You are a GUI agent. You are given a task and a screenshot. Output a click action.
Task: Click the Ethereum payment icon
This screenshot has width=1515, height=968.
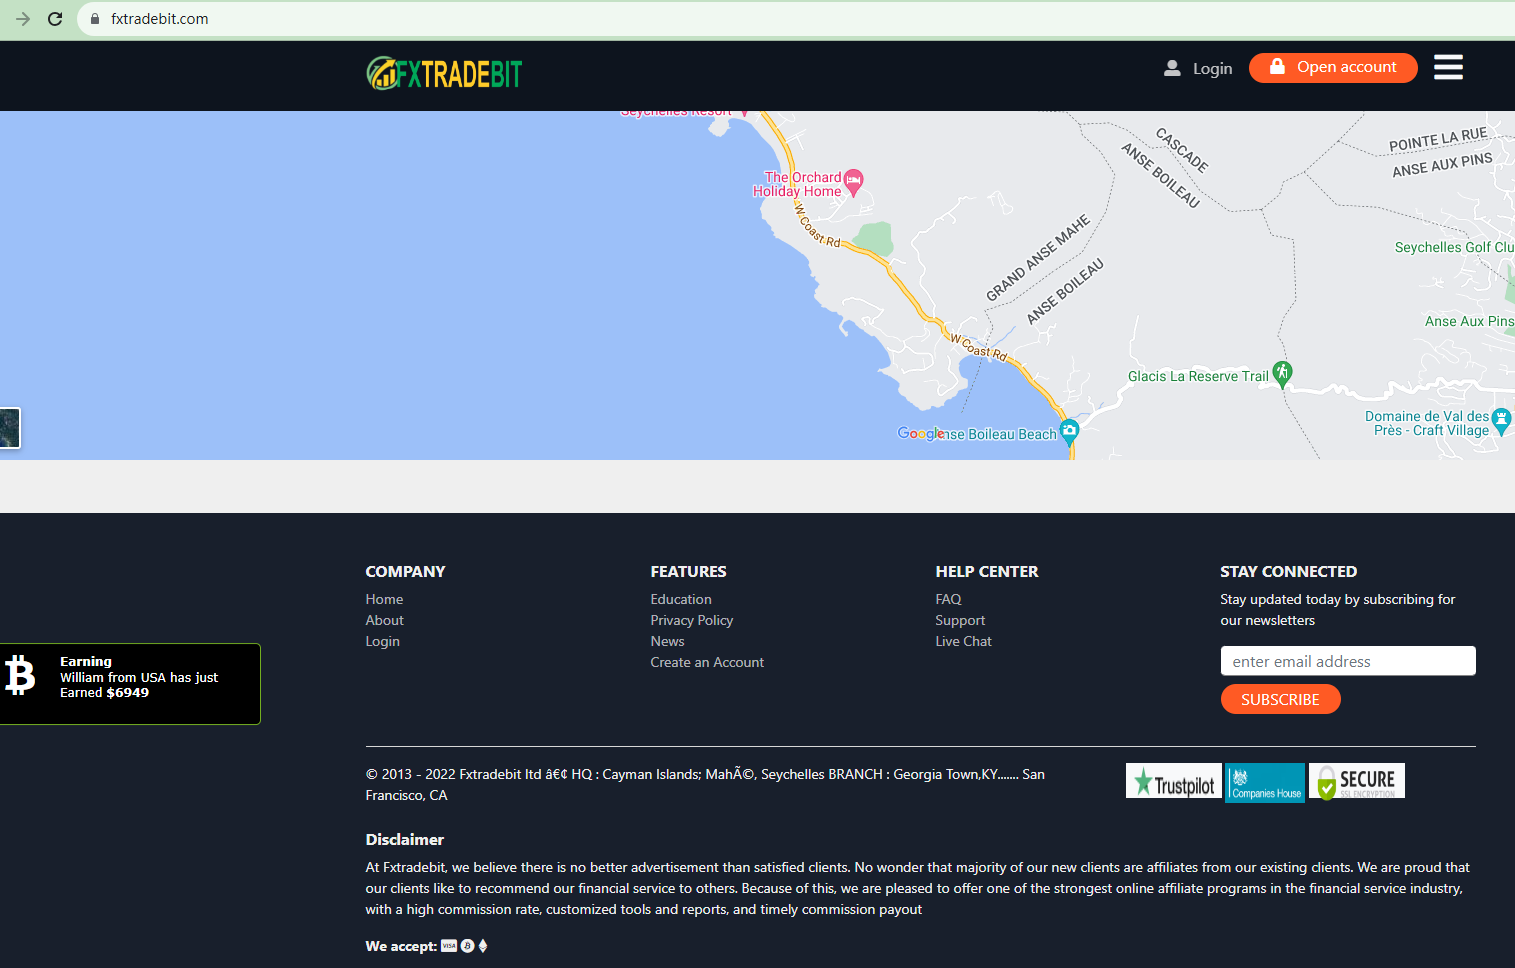click(x=483, y=946)
